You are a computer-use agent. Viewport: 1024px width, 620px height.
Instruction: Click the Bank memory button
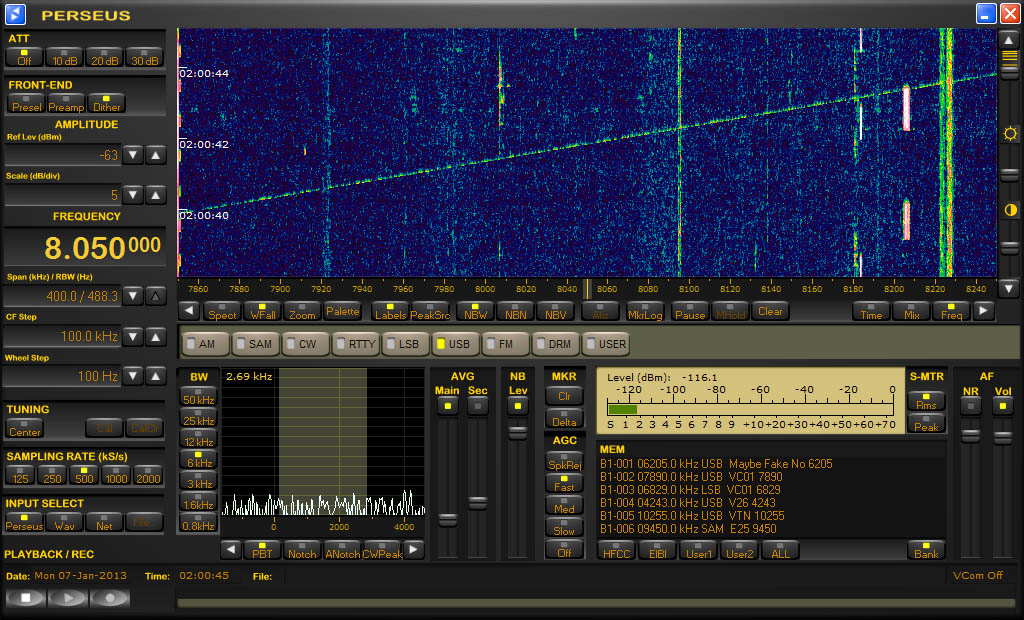tap(926, 550)
